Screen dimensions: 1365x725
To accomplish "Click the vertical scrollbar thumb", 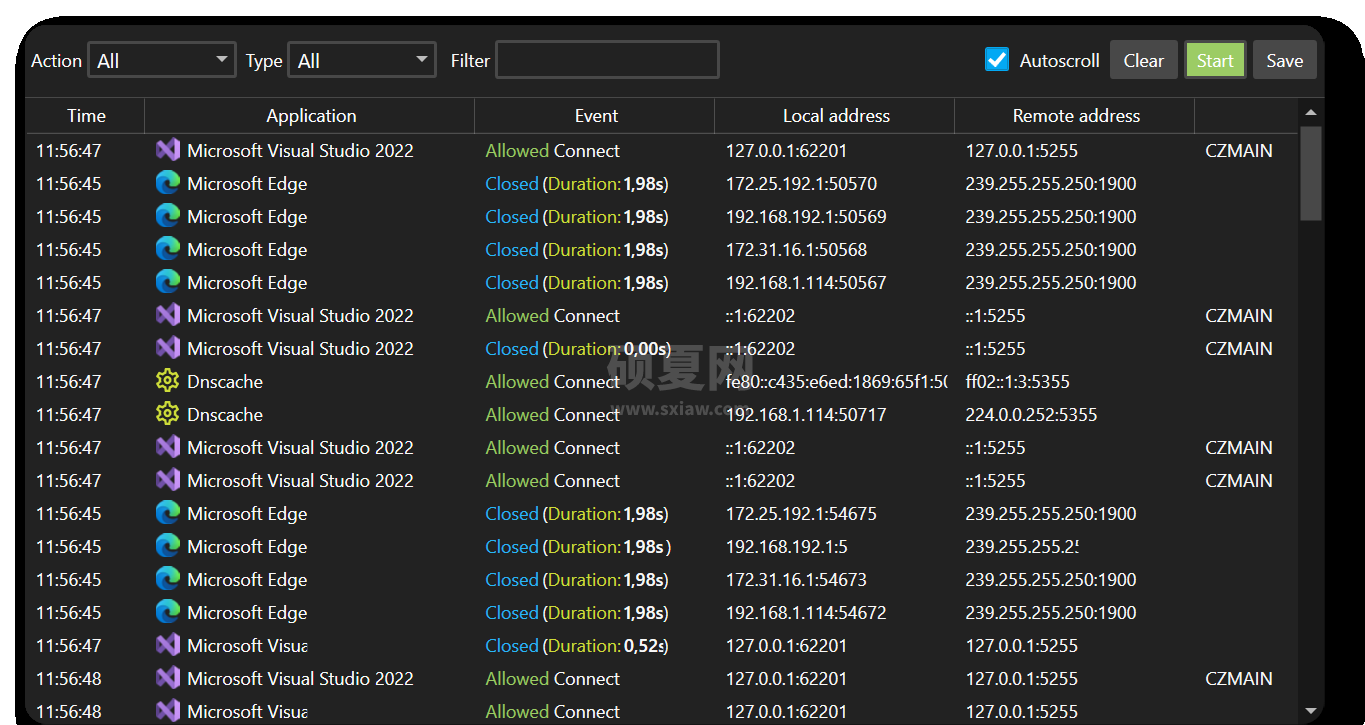I will point(1310,173).
